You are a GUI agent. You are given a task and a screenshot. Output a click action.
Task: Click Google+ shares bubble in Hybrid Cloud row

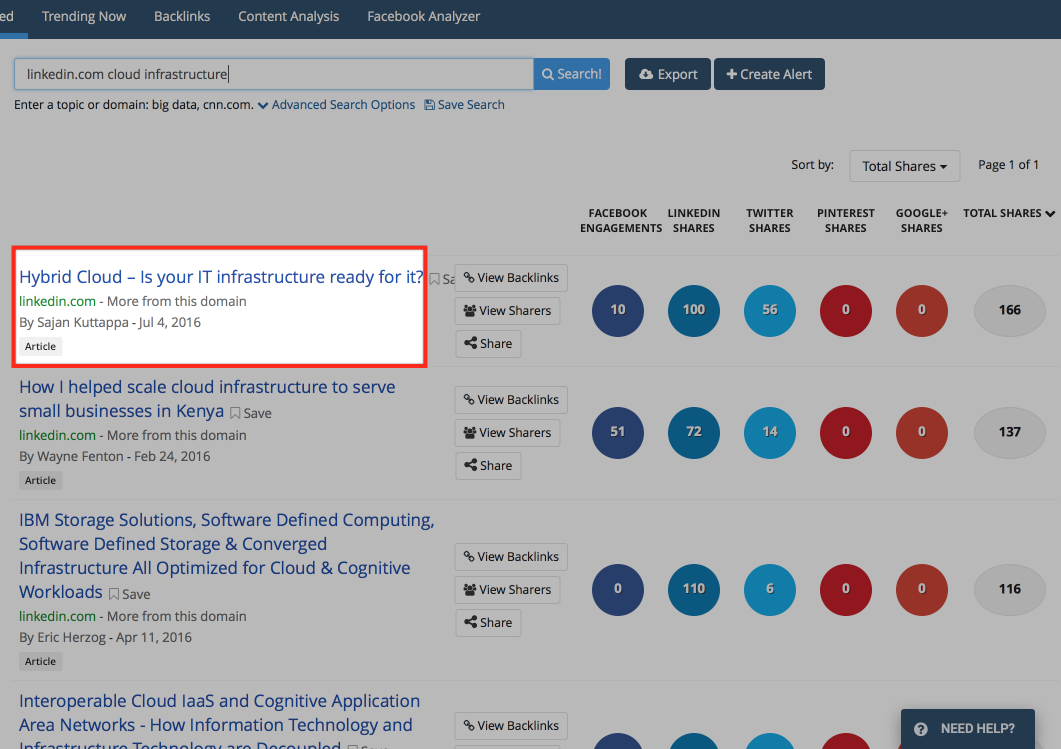click(922, 311)
